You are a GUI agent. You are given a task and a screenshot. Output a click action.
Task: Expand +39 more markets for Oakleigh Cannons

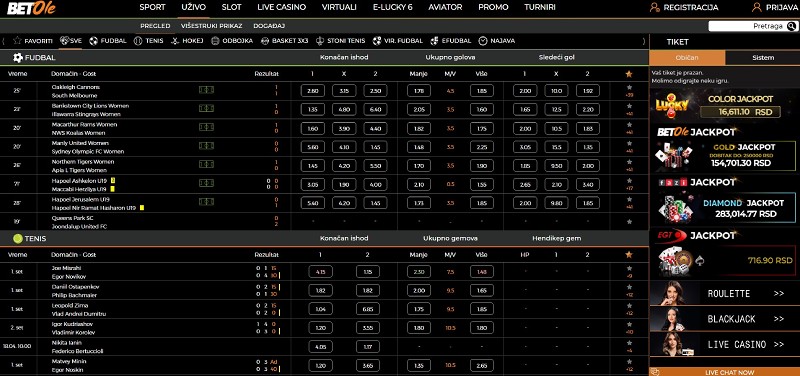tap(629, 95)
